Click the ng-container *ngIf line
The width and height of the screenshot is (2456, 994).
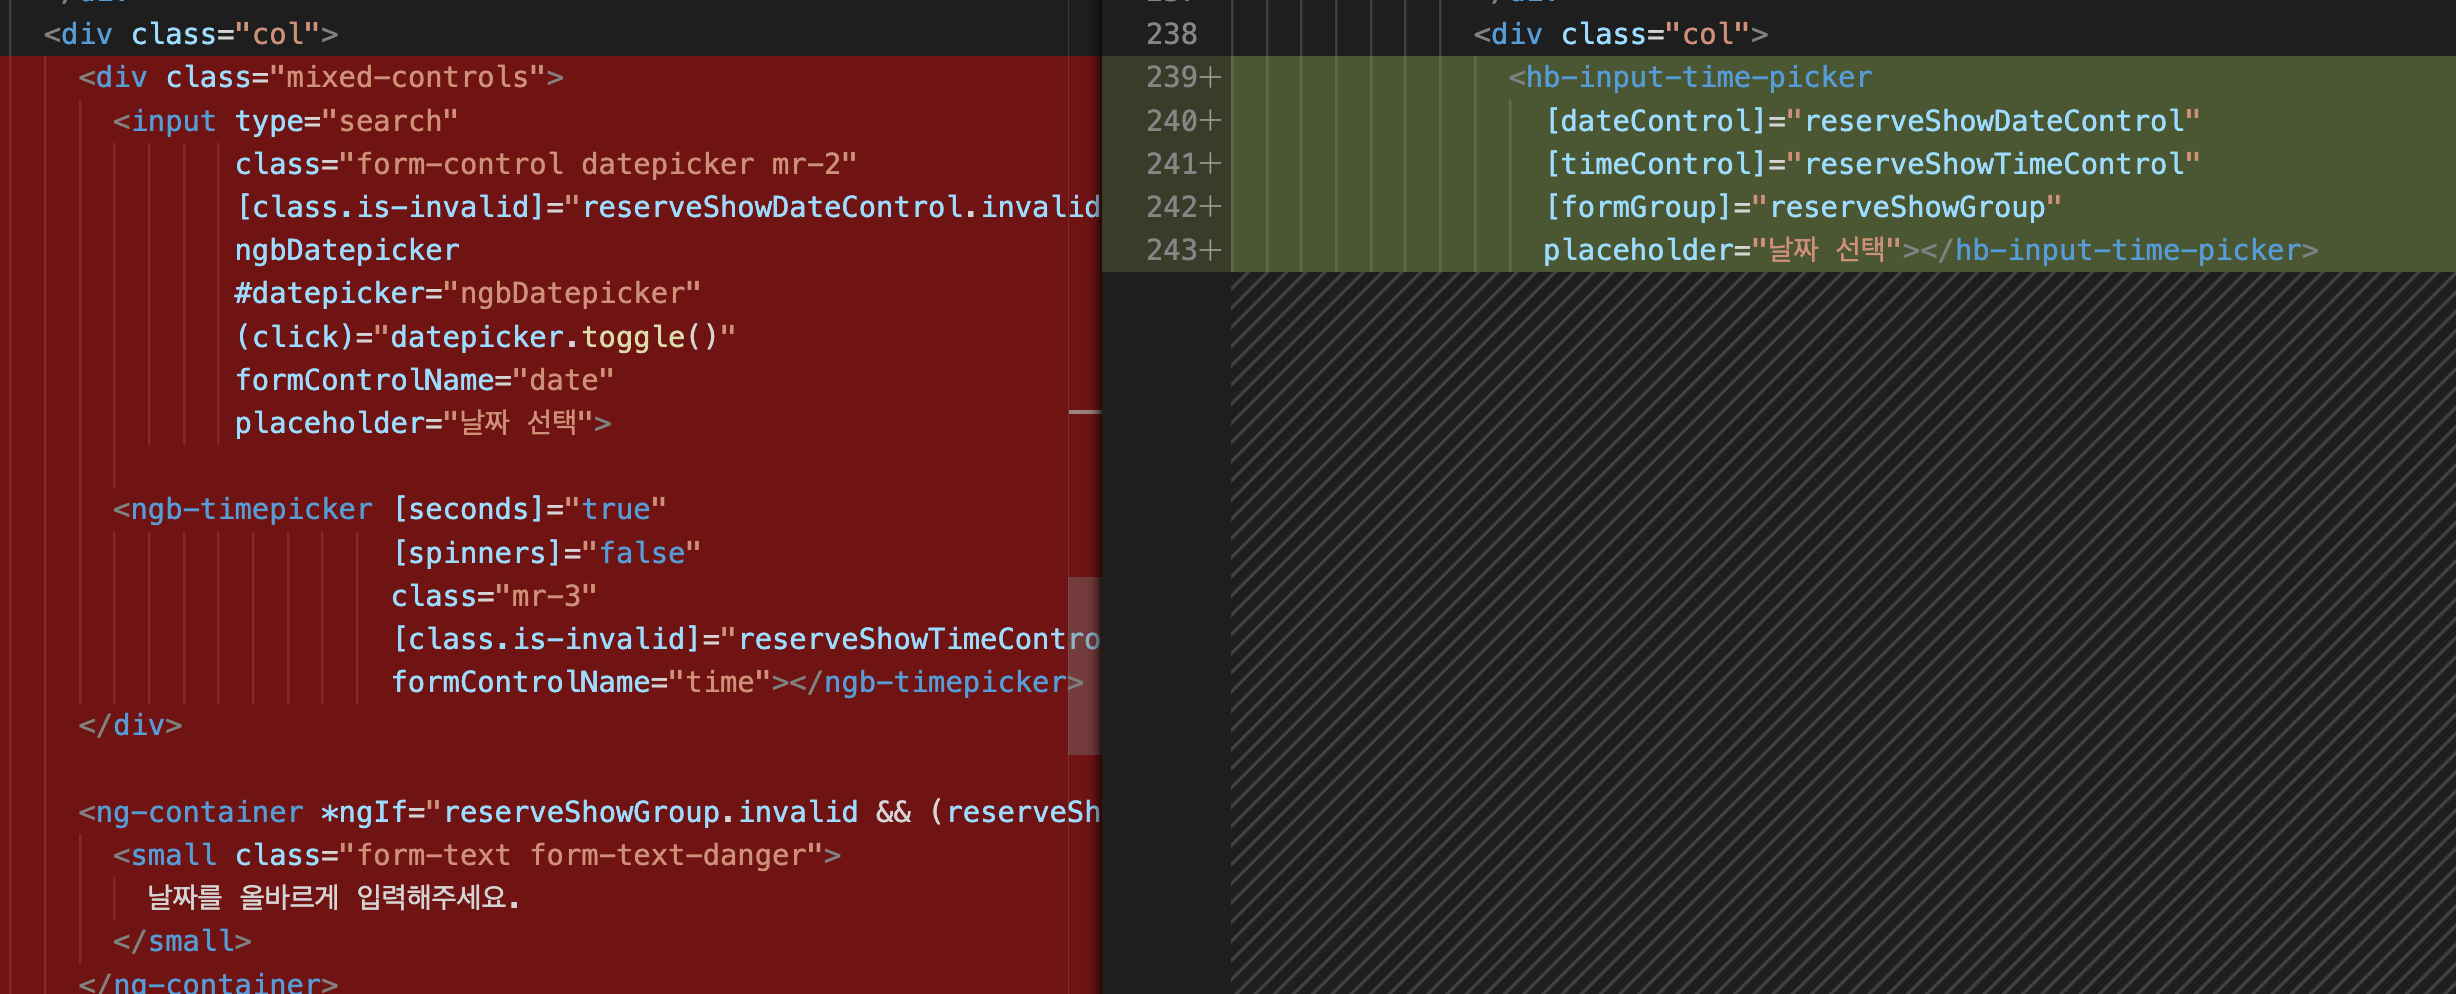589,812
